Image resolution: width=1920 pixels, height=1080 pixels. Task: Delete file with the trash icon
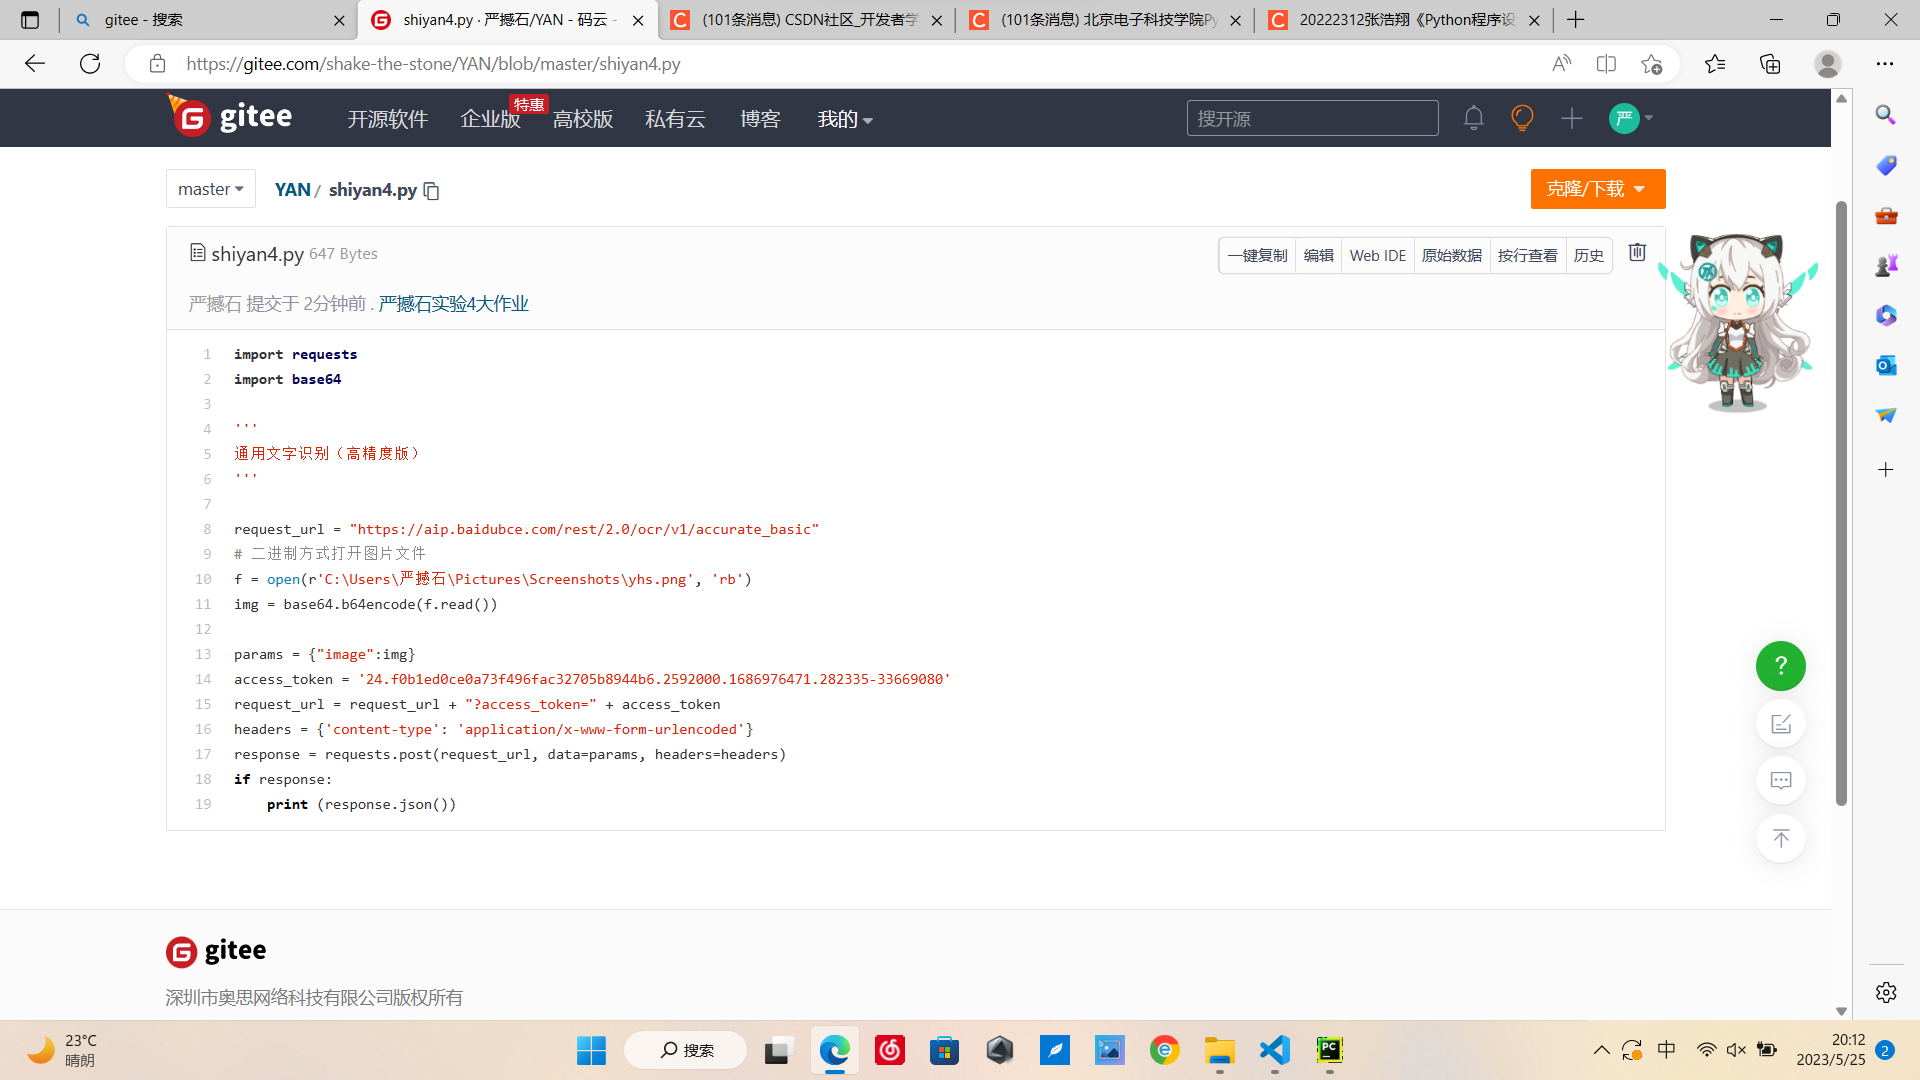pyautogui.click(x=1637, y=253)
